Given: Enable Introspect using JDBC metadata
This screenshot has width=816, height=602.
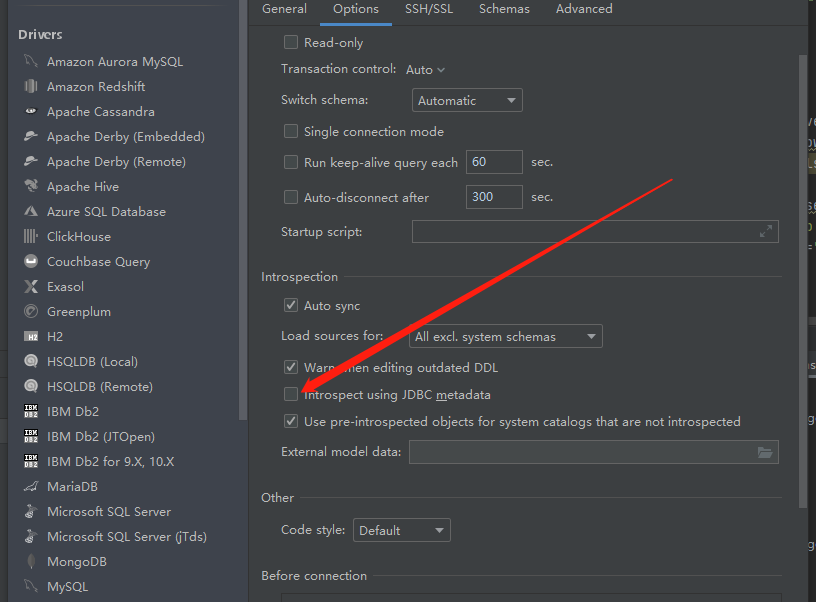Looking at the screenshot, I should click(x=290, y=394).
